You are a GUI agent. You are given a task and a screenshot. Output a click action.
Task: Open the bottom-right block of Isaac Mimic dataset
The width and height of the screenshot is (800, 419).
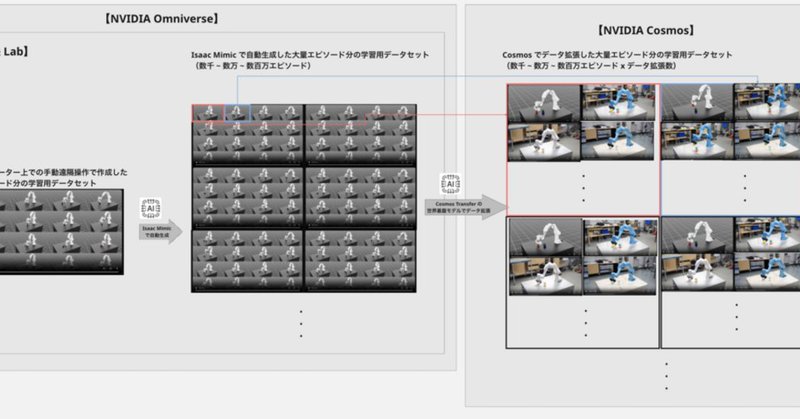pos(360,261)
